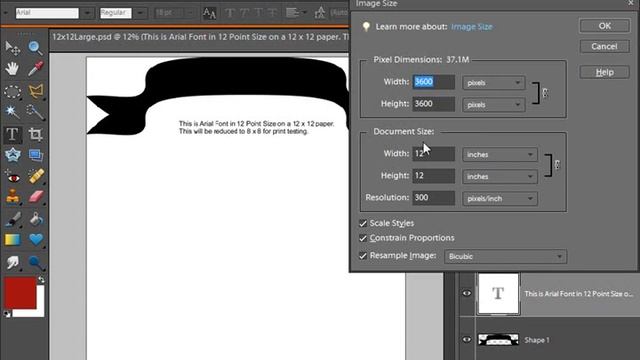Uncheck Constrain Proportions checkbox
Viewport: 640px width, 360px height.
click(363, 238)
